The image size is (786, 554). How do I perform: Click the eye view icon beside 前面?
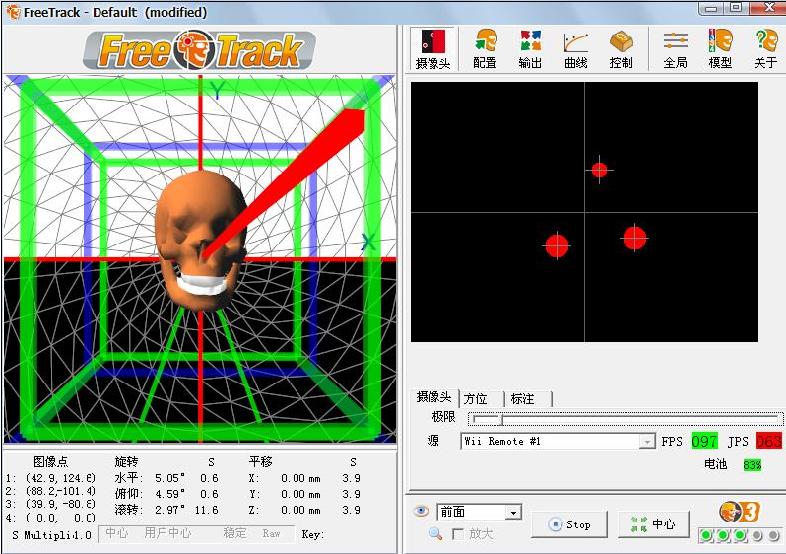(421, 511)
